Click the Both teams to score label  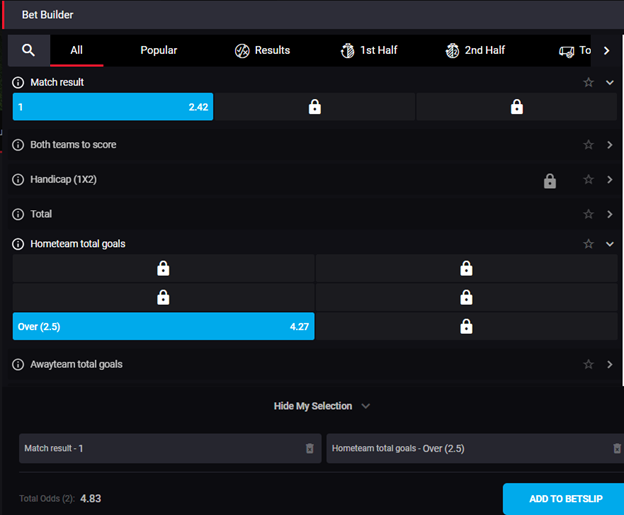[73, 145]
